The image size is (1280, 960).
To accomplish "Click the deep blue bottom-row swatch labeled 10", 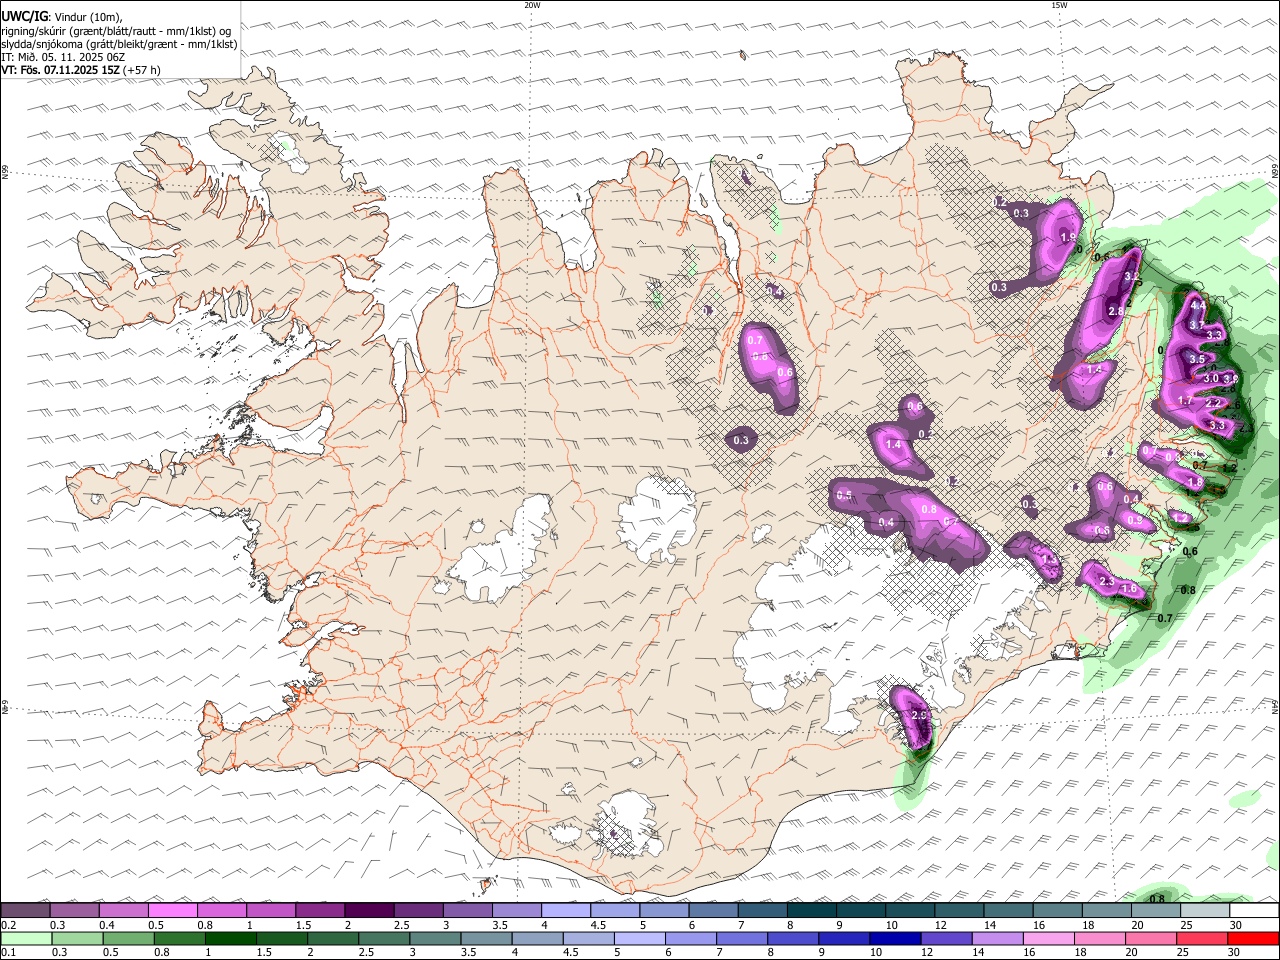I will [894, 939].
